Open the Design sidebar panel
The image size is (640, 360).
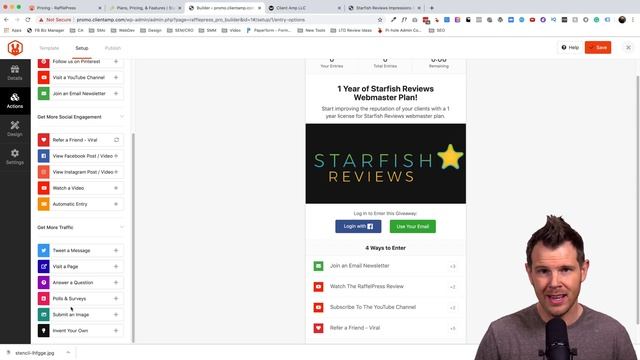click(x=15, y=129)
